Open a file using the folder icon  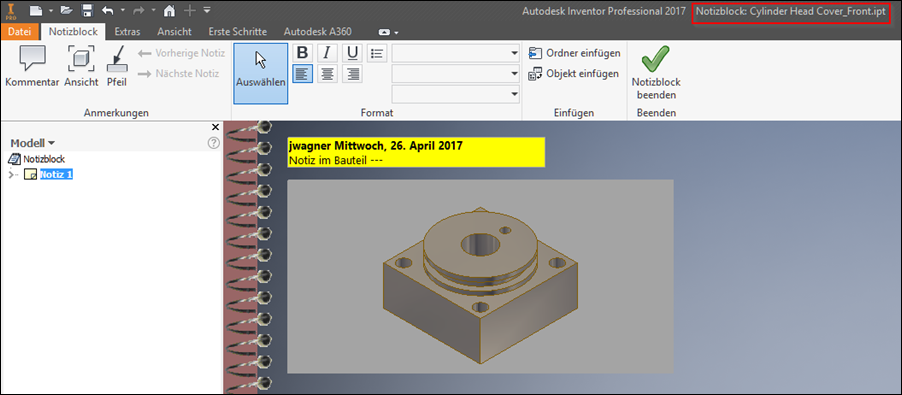pos(67,10)
